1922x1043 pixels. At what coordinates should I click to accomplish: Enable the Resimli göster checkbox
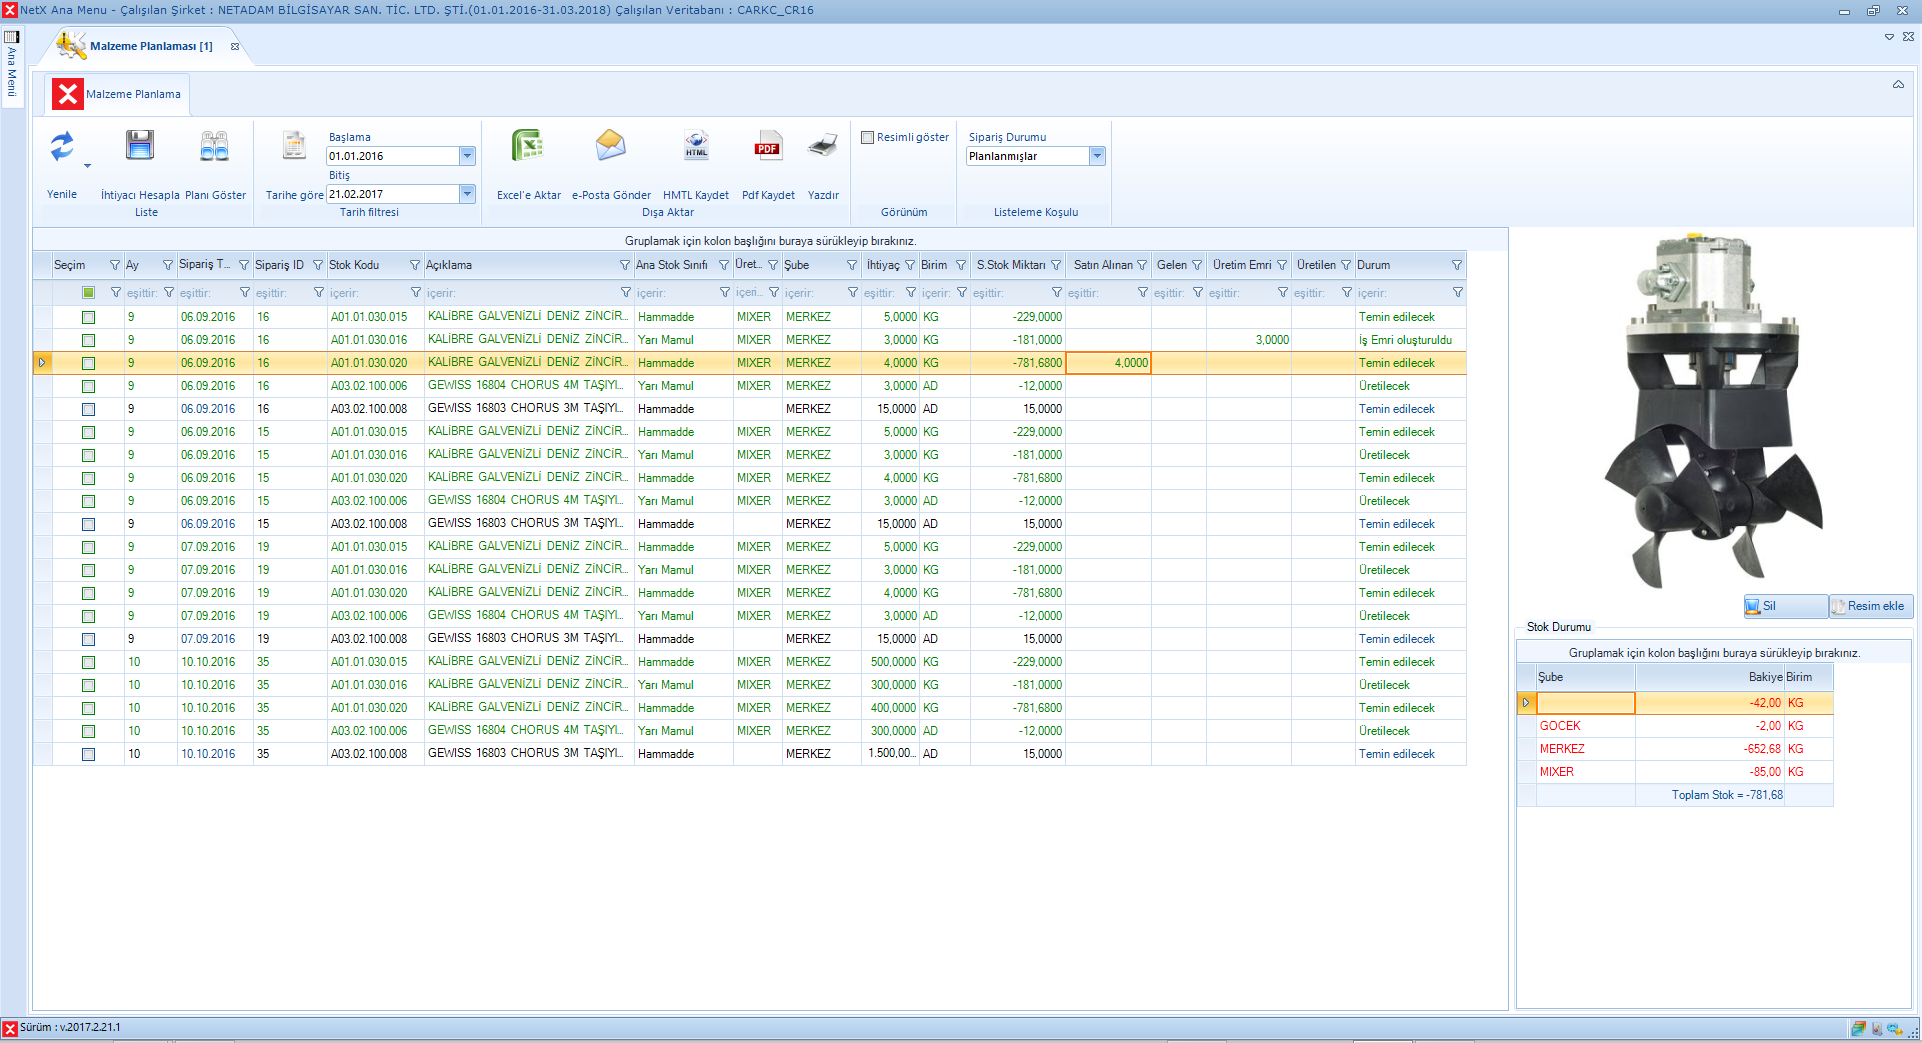(868, 138)
